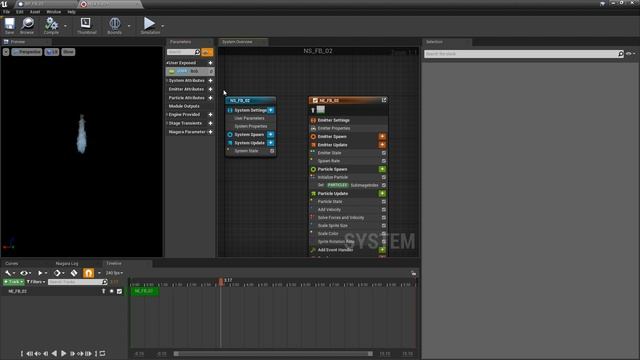Add module to Emitter Update
Image resolution: width=640 pixels, height=360 pixels.
click(382, 144)
